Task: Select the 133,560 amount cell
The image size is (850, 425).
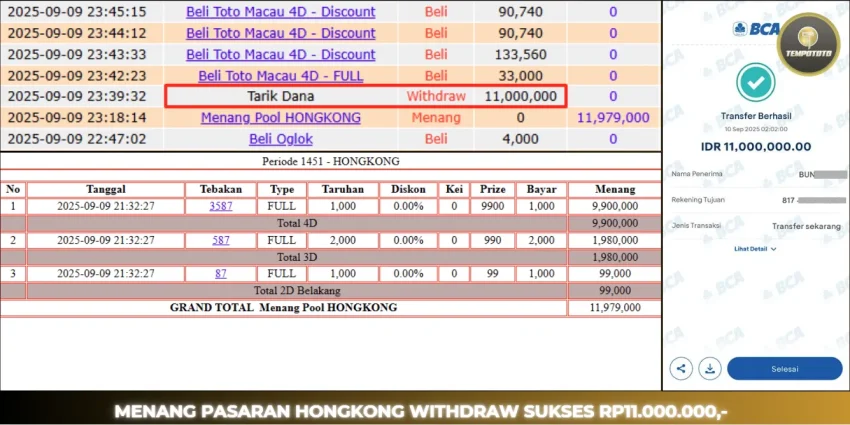Action: click(x=520, y=54)
